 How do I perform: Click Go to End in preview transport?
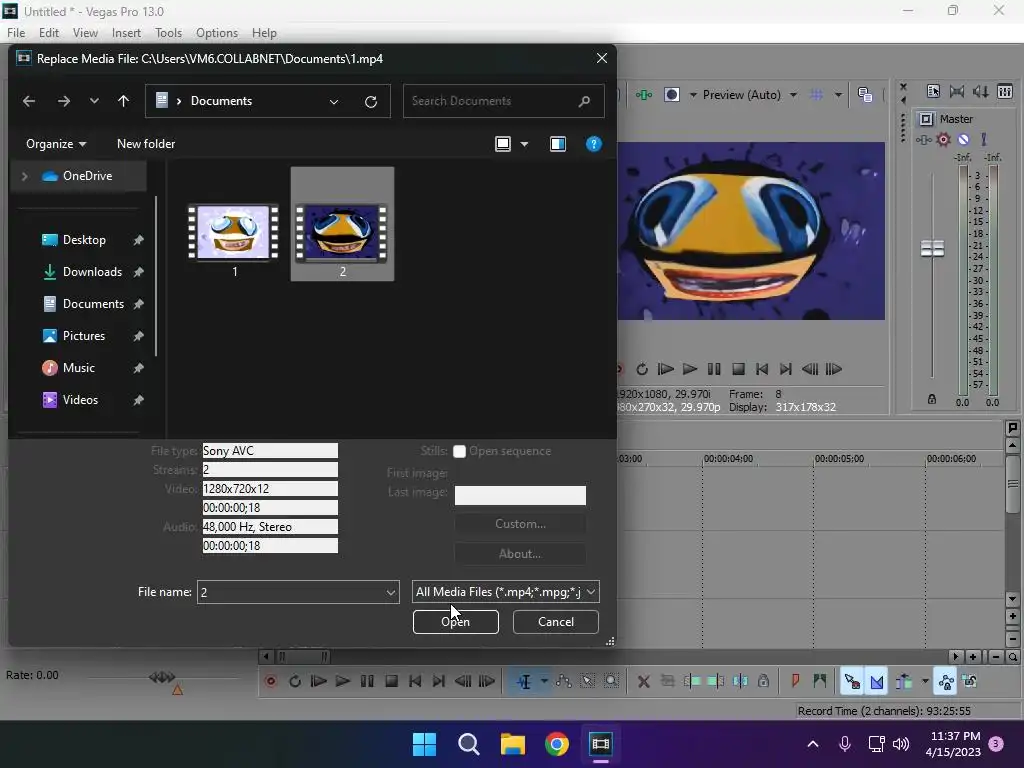click(786, 369)
